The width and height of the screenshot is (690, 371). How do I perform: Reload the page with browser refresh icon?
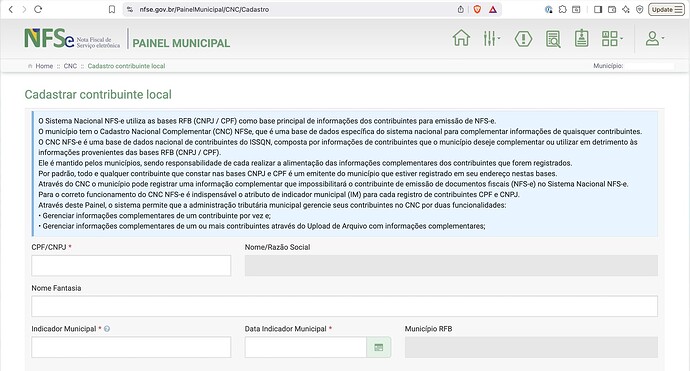[38, 9]
